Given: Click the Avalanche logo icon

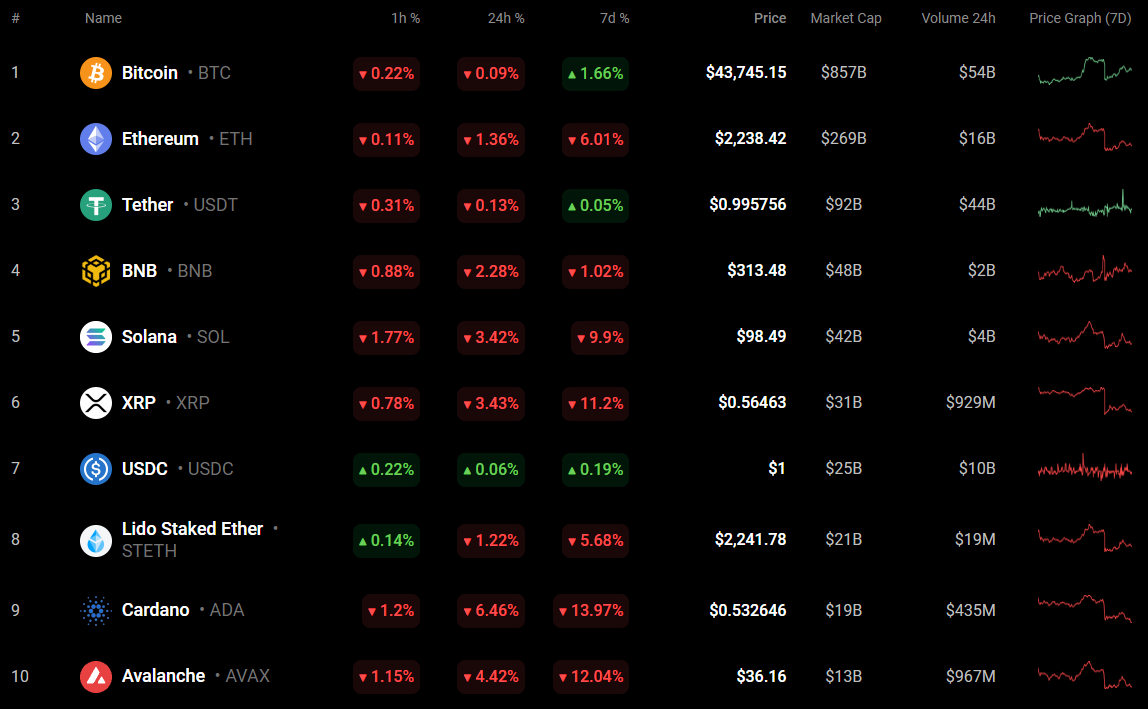Looking at the screenshot, I should [x=96, y=676].
